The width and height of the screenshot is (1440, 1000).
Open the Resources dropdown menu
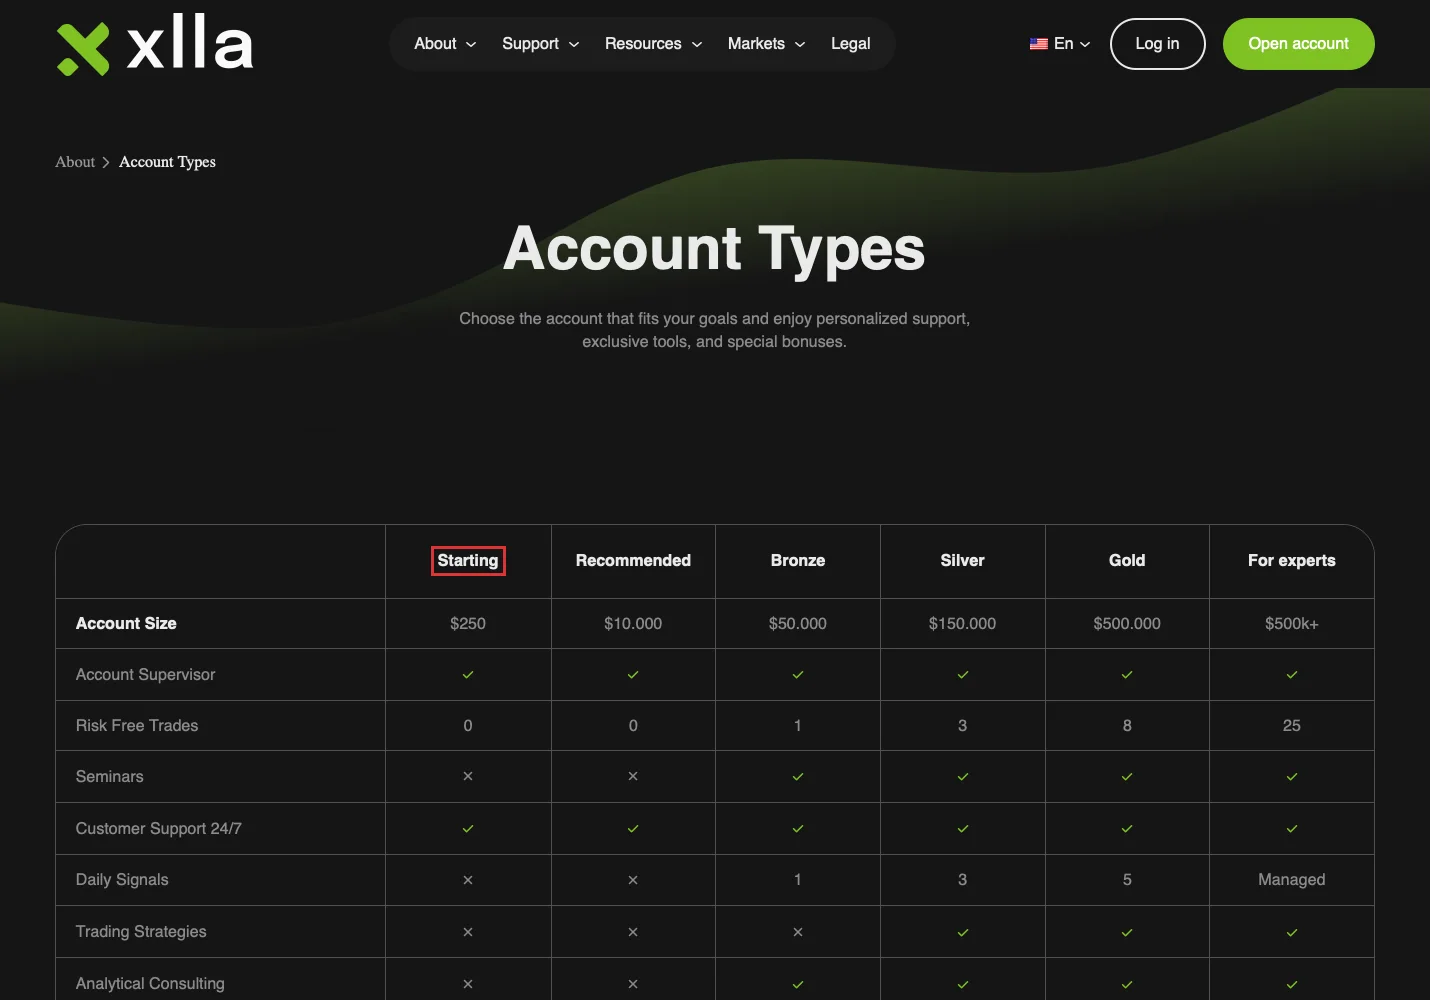(x=654, y=44)
